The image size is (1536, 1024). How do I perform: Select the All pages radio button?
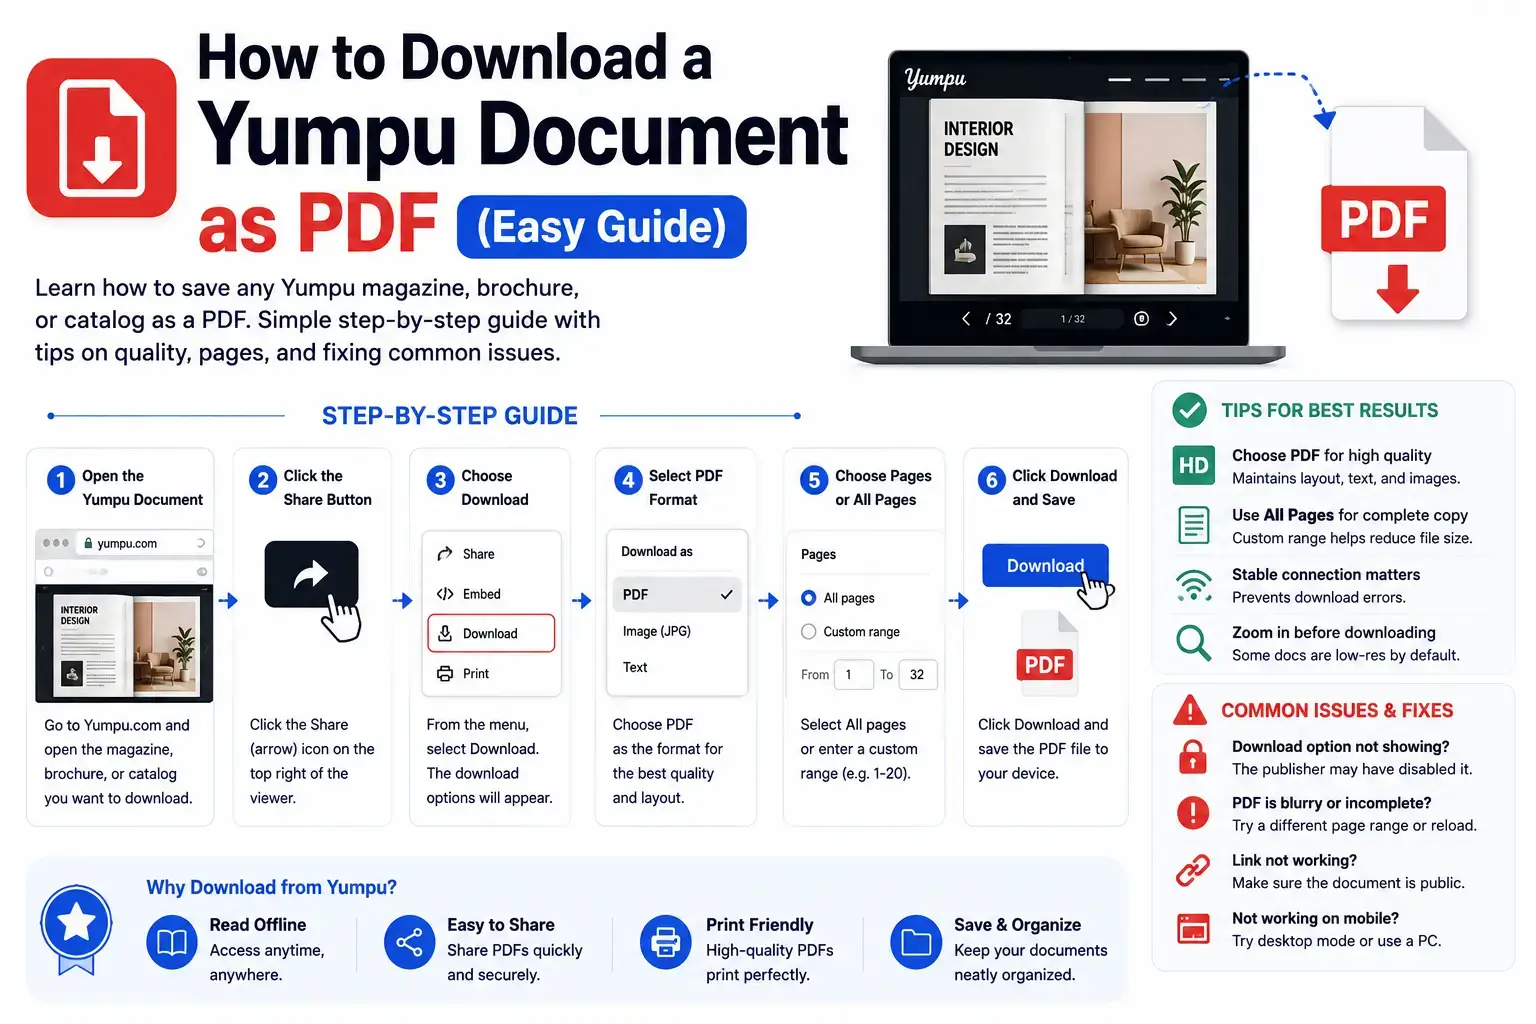808,598
